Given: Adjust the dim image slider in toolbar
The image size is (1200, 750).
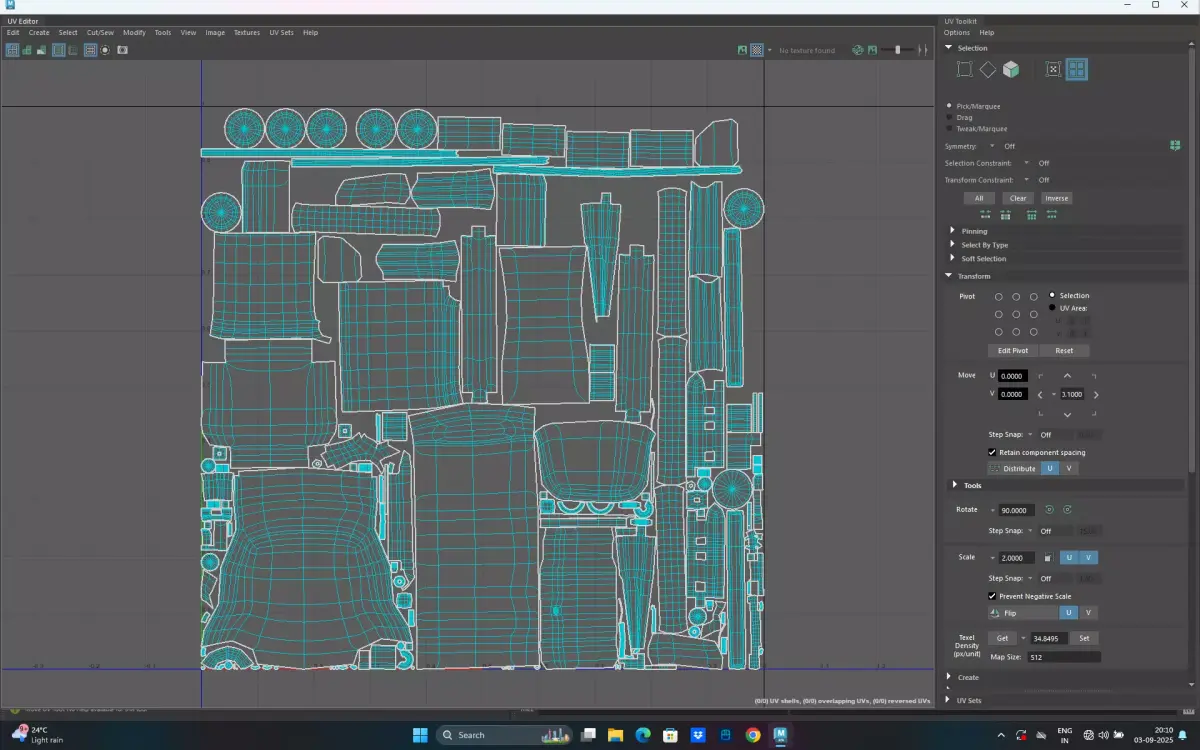Looking at the screenshot, I should (897, 50).
